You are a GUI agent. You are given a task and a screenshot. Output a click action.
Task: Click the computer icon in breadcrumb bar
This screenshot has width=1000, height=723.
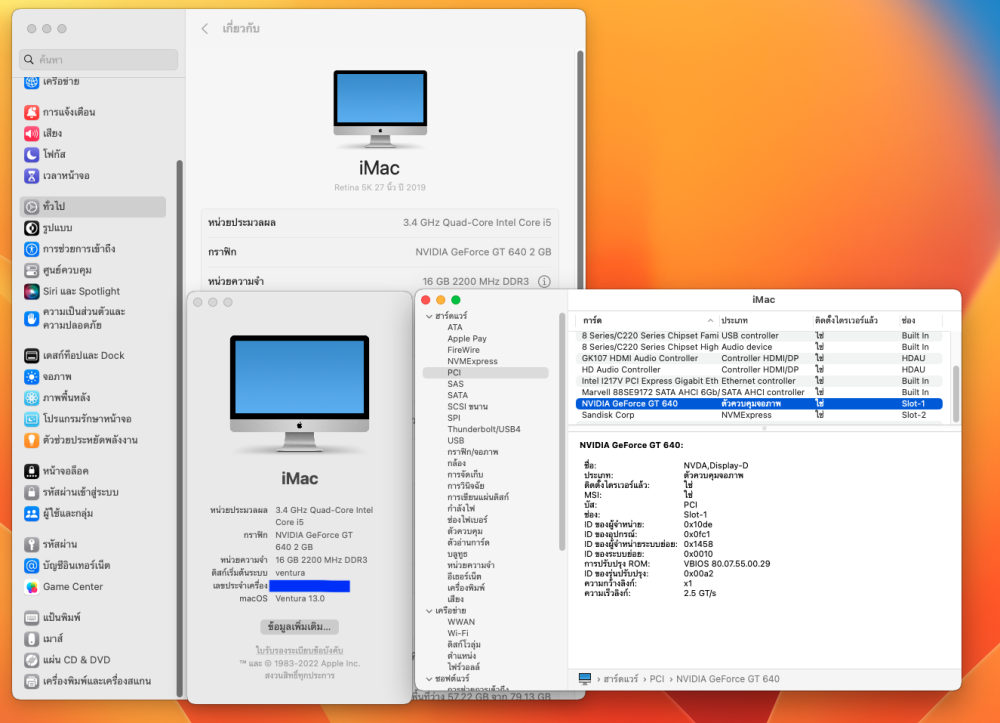coord(585,678)
